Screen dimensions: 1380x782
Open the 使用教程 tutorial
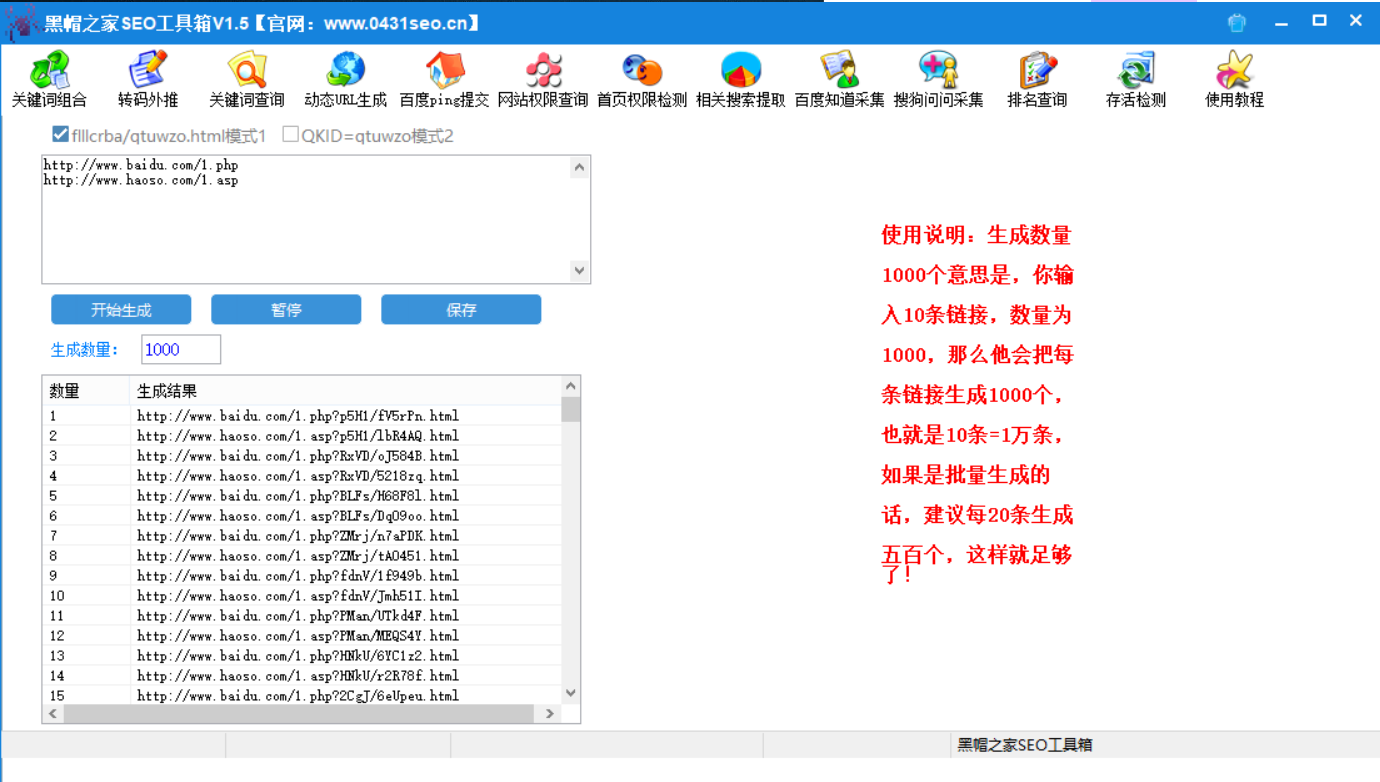pyautogui.click(x=1234, y=79)
